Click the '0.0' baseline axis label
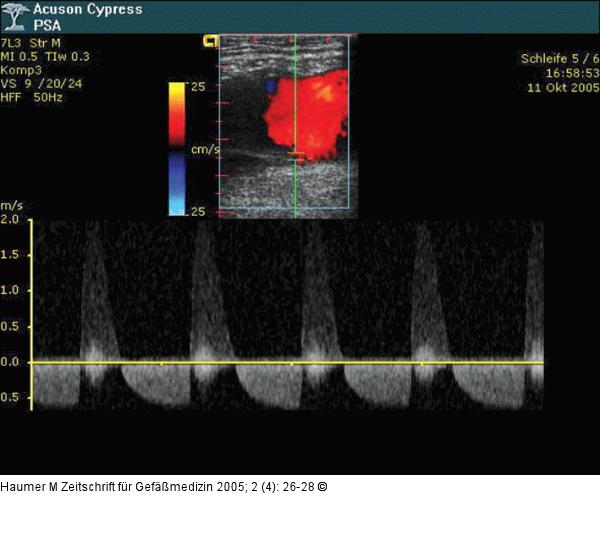This screenshot has height=536, width=600. (x=10, y=362)
